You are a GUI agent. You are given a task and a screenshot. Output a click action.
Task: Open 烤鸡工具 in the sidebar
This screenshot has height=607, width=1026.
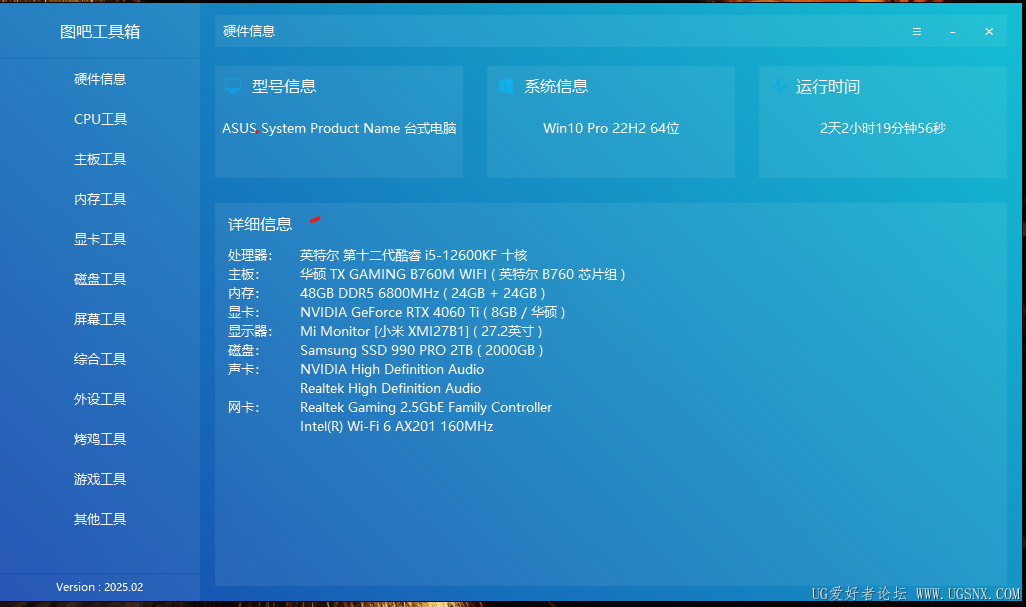pyautogui.click(x=100, y=438)
